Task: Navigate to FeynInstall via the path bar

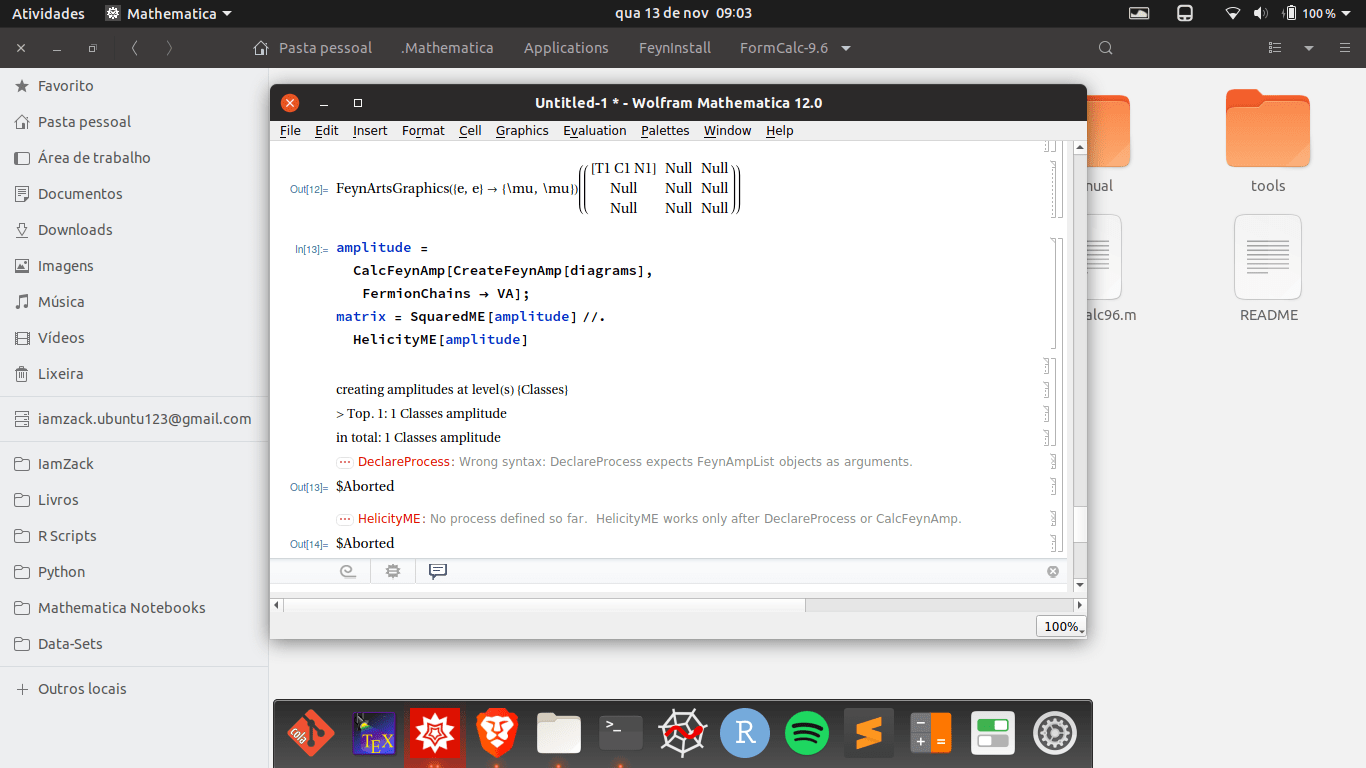Action: (674, 47)
